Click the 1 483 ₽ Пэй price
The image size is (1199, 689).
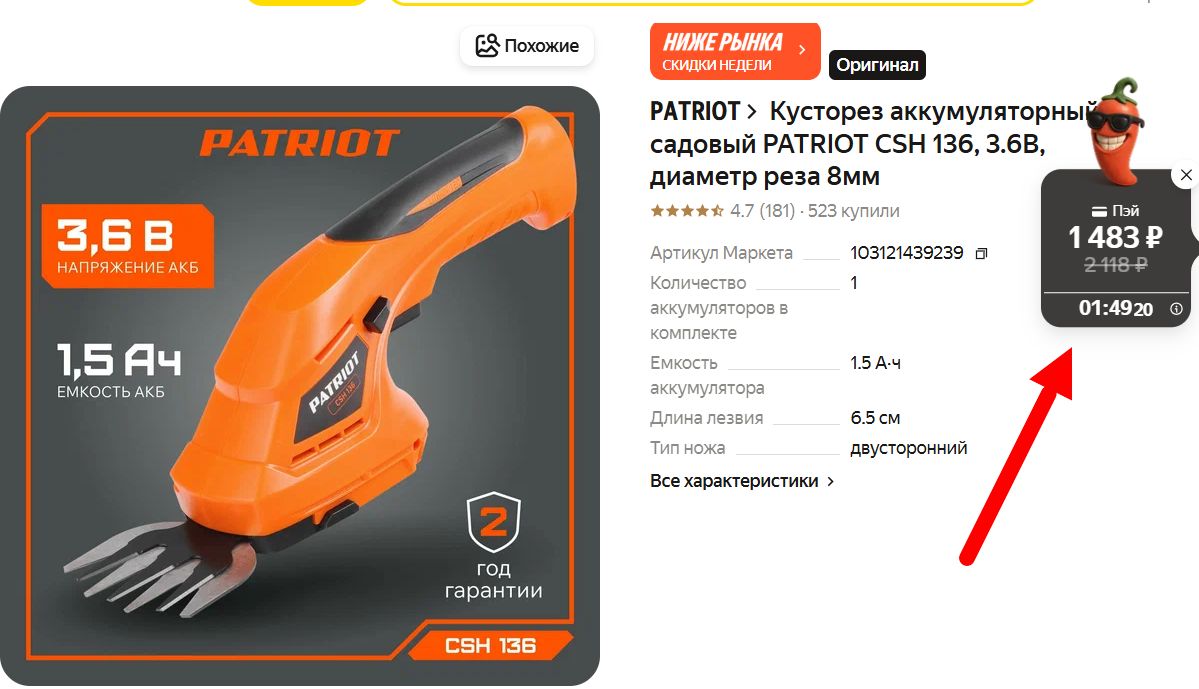pyautogui.click(x=1115, y=237)
